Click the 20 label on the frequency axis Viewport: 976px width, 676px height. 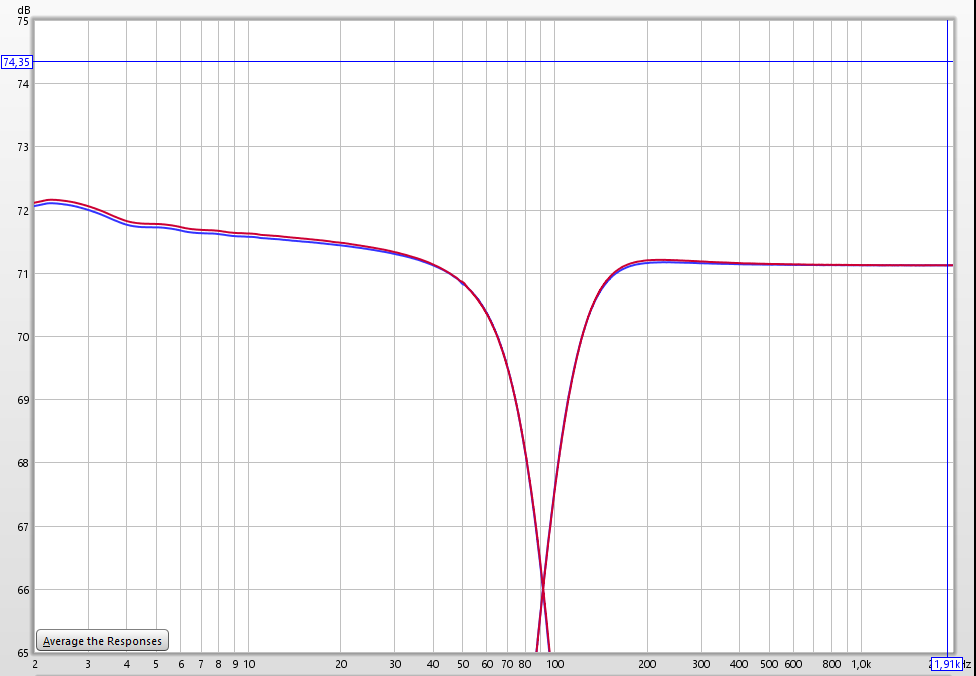coord(341,664)
